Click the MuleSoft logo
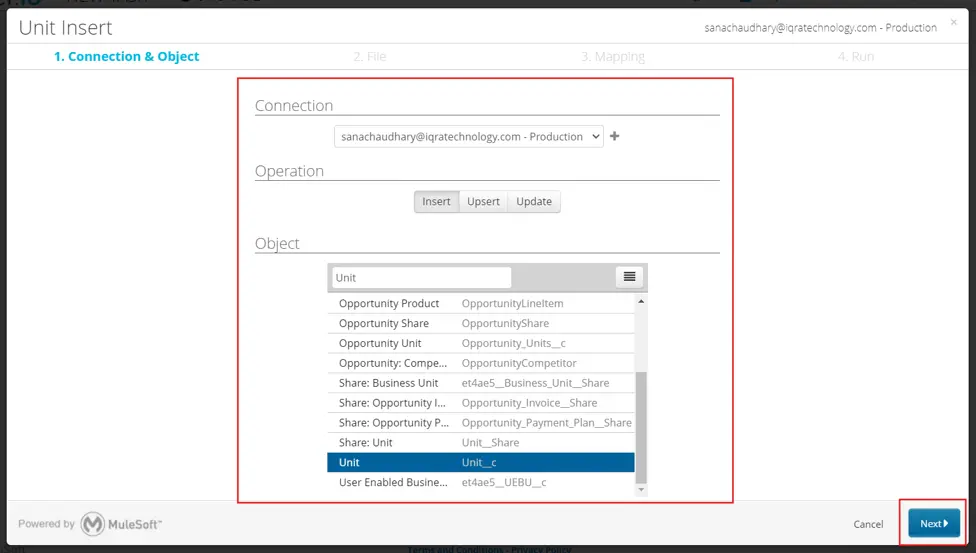Image resolution: width=976 pixels, height=553 pixels. pos(121,524)
